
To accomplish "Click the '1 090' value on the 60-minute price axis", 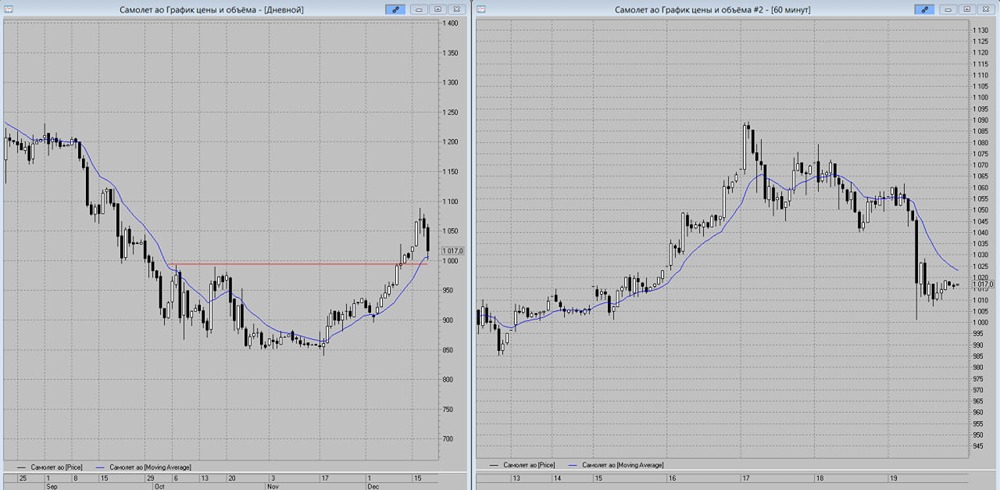I will (x=979, y=120).
